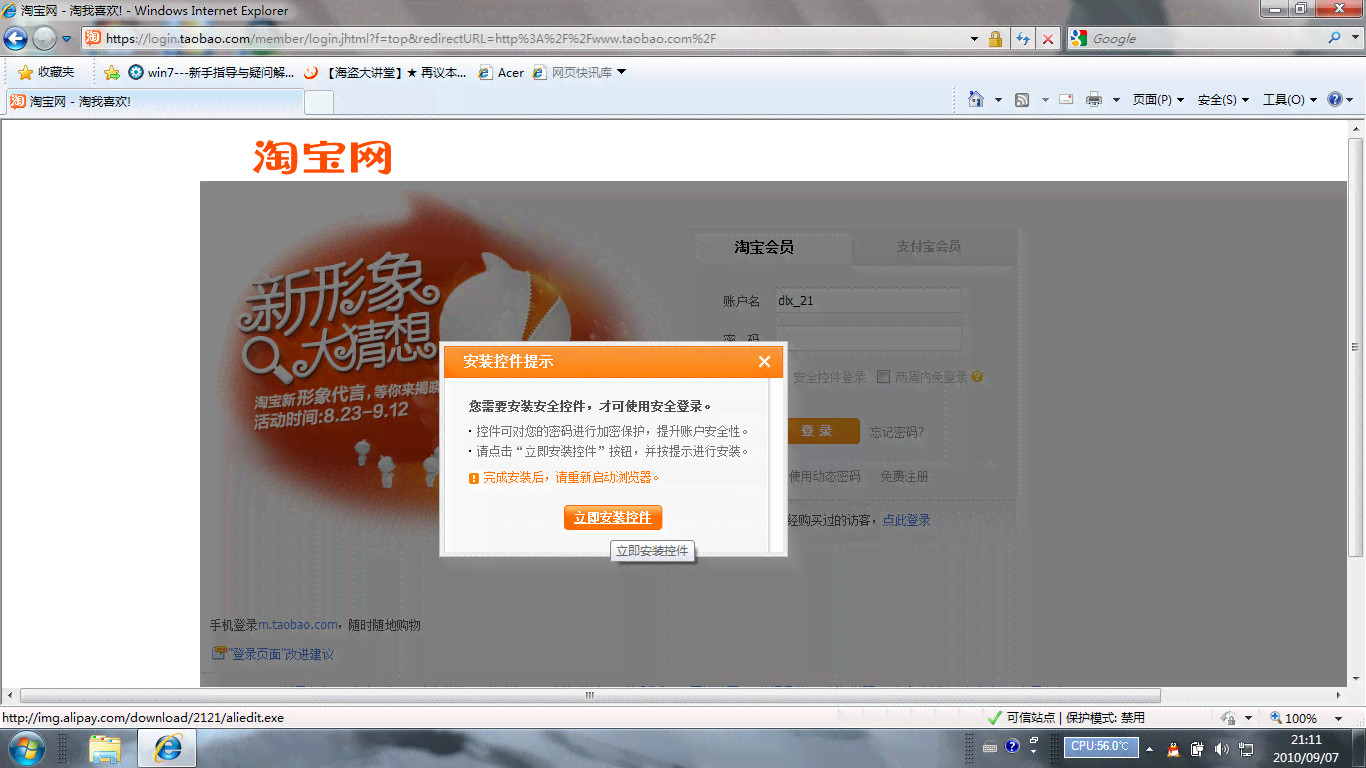Open the m.taobao.com mobile login link
1366x768 pixels.
[299, 625]
